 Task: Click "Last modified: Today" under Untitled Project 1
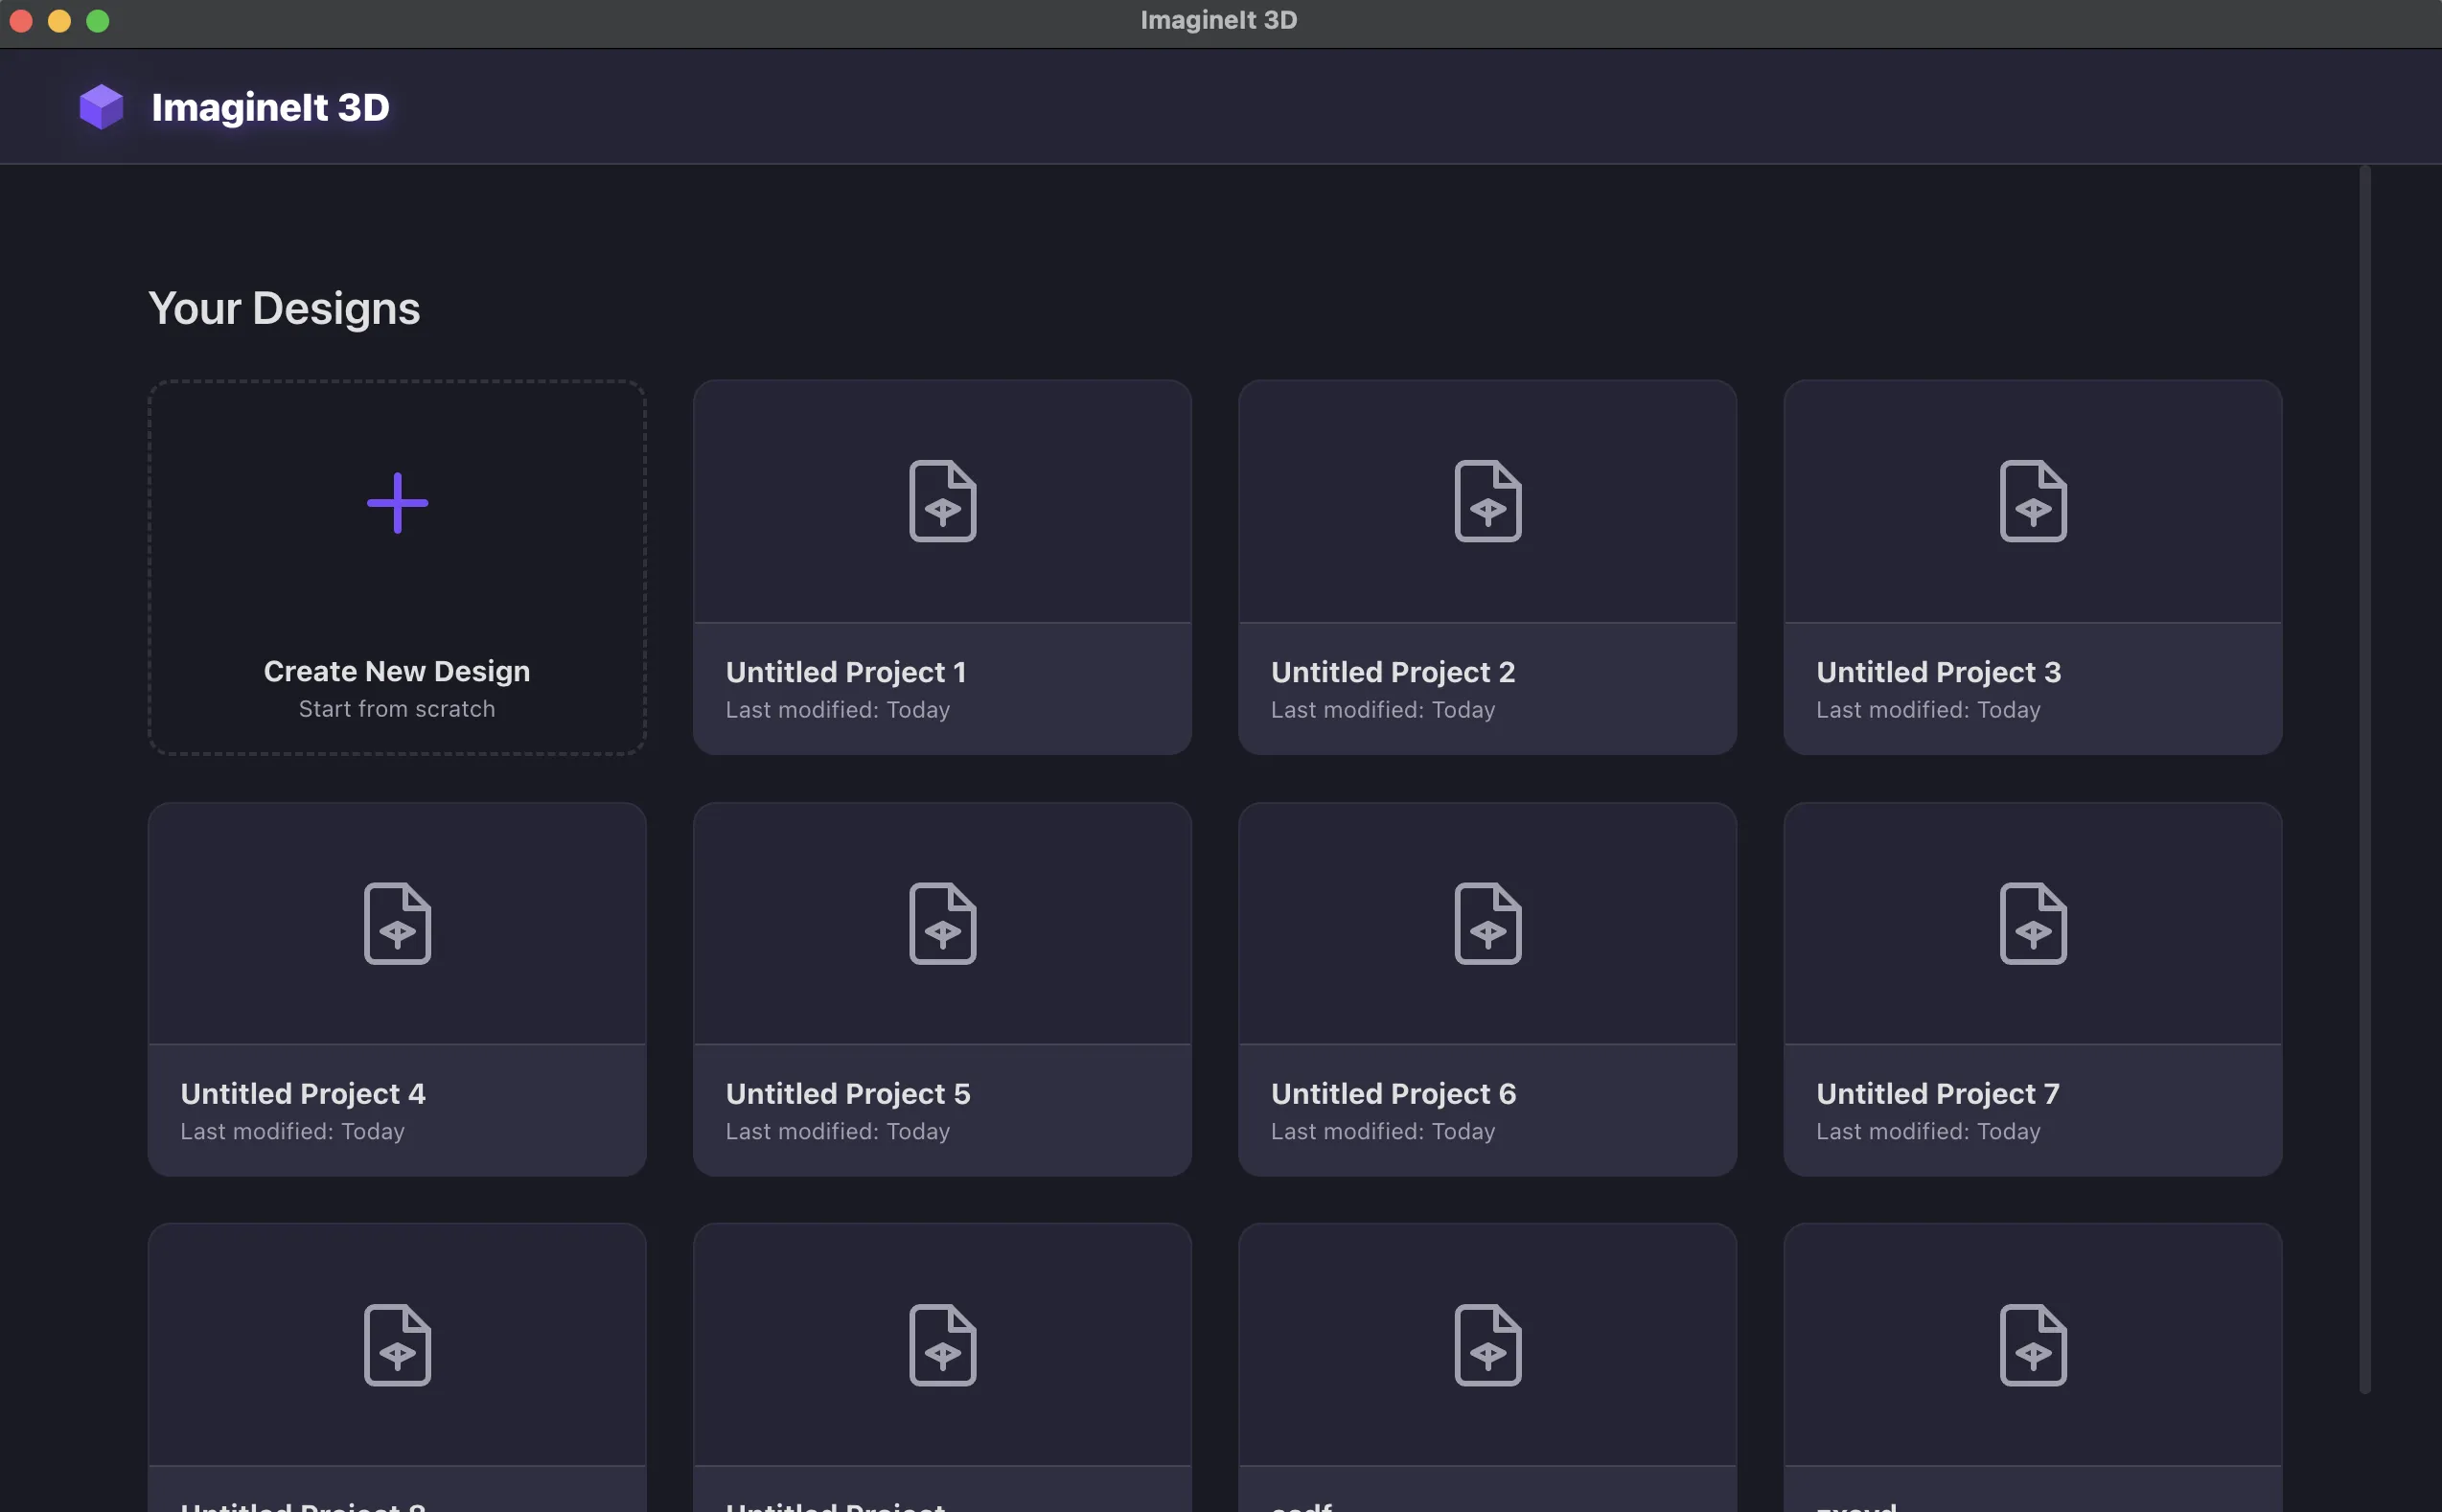coord(838,710)
